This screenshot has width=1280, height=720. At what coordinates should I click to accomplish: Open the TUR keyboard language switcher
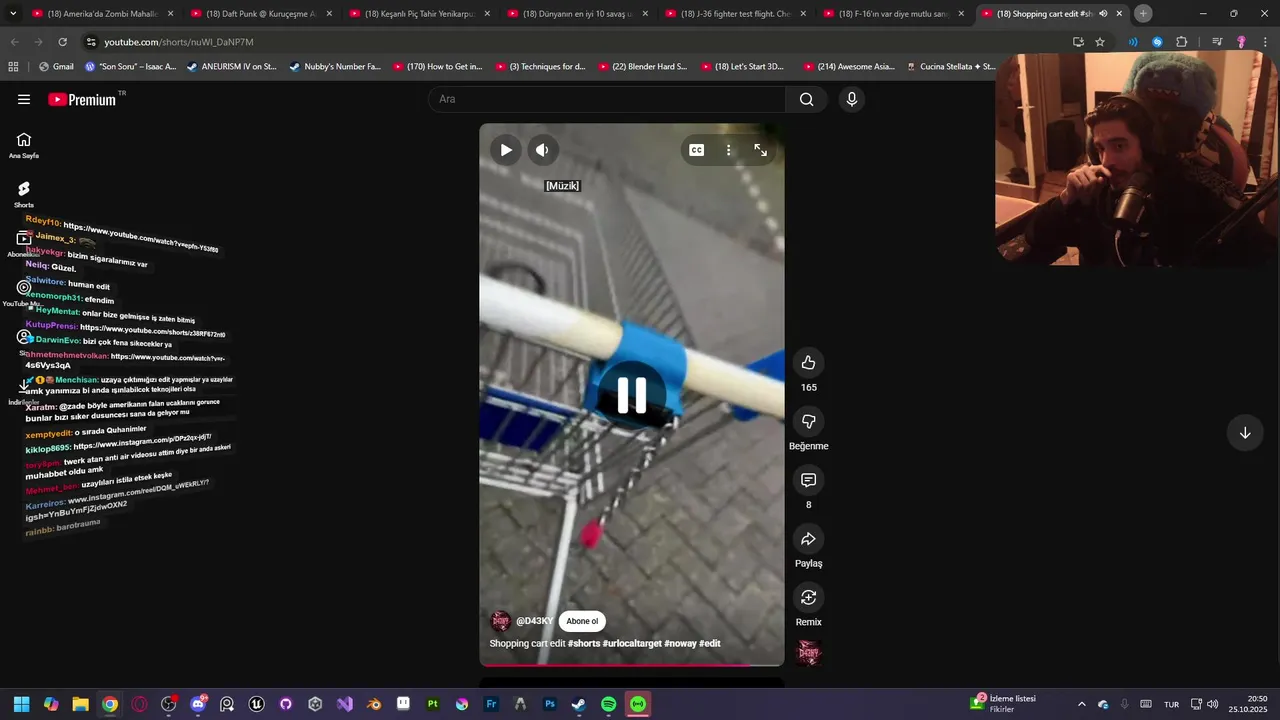tap(1171, 704)
